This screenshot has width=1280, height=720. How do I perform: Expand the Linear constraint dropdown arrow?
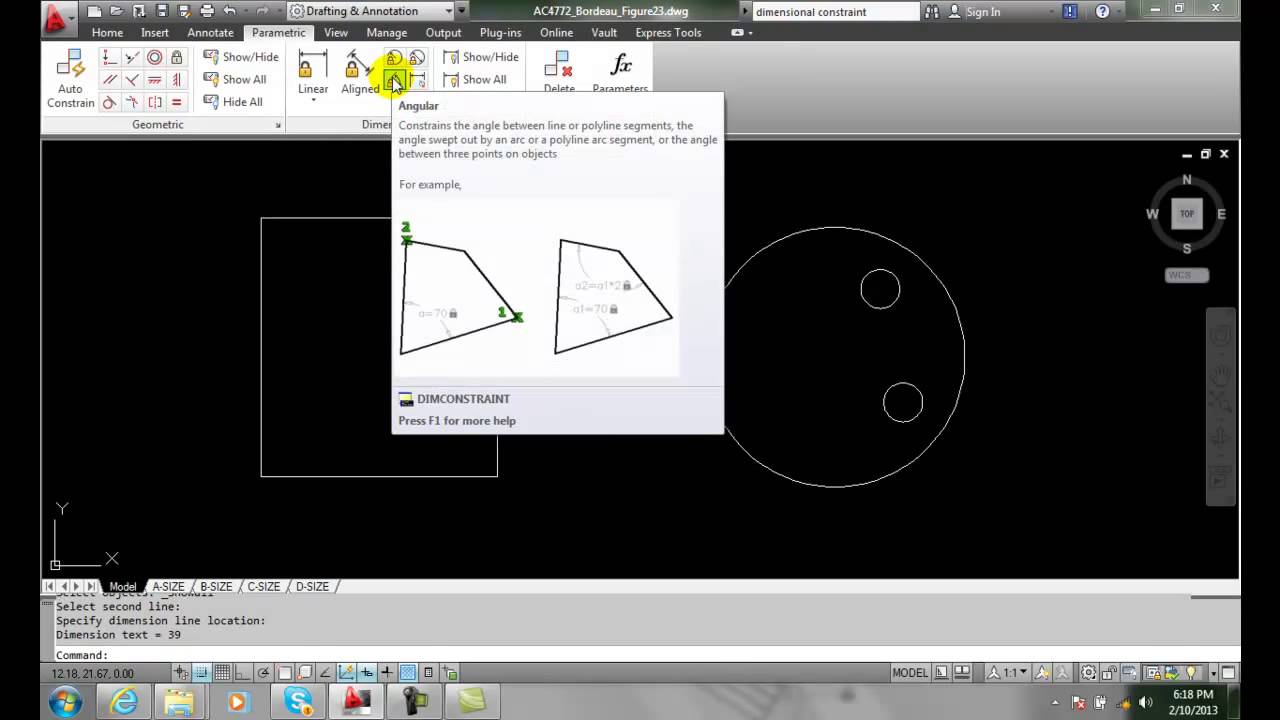(x=313, y=101)
